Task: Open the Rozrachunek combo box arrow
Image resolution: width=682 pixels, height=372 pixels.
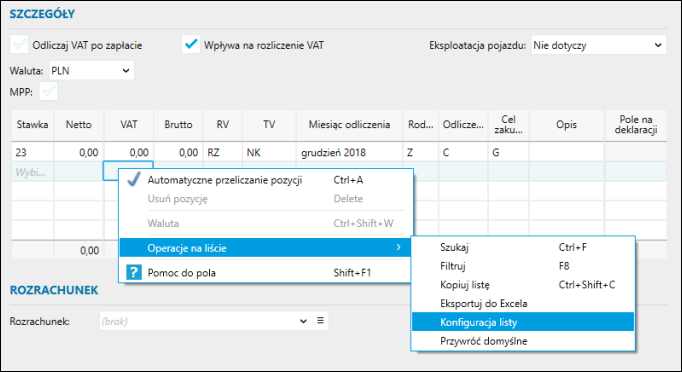Action: tap(303, 322)
